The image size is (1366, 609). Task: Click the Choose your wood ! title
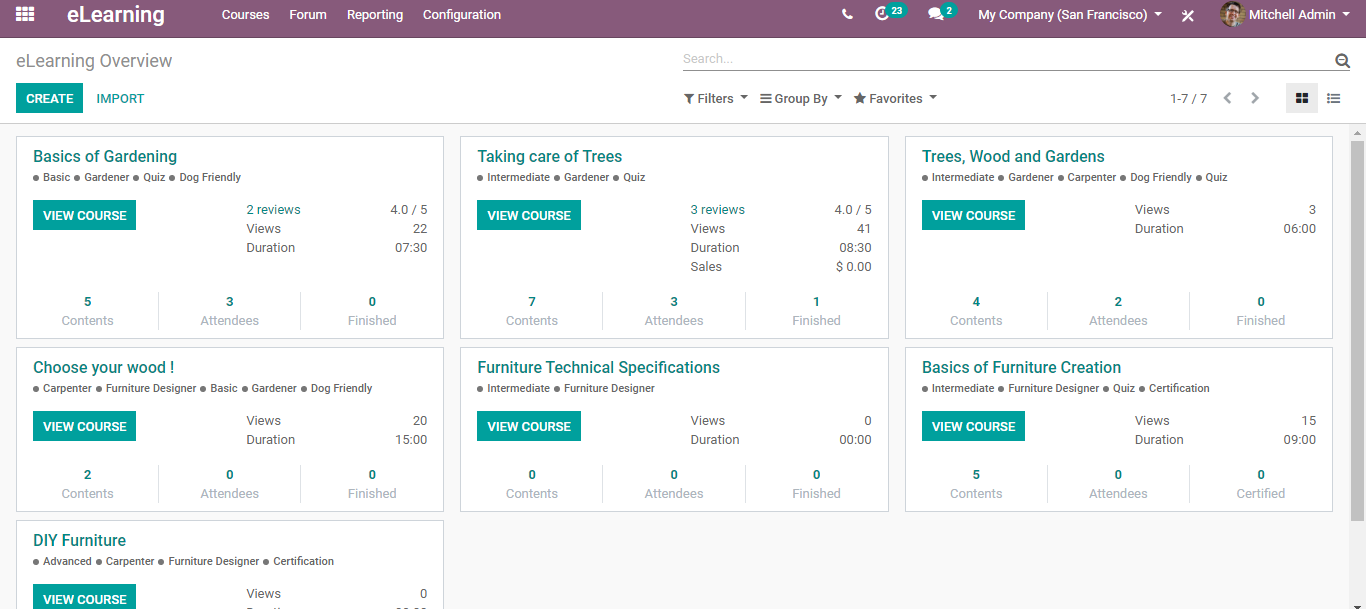pyautogui.click(x=104, y=367)
